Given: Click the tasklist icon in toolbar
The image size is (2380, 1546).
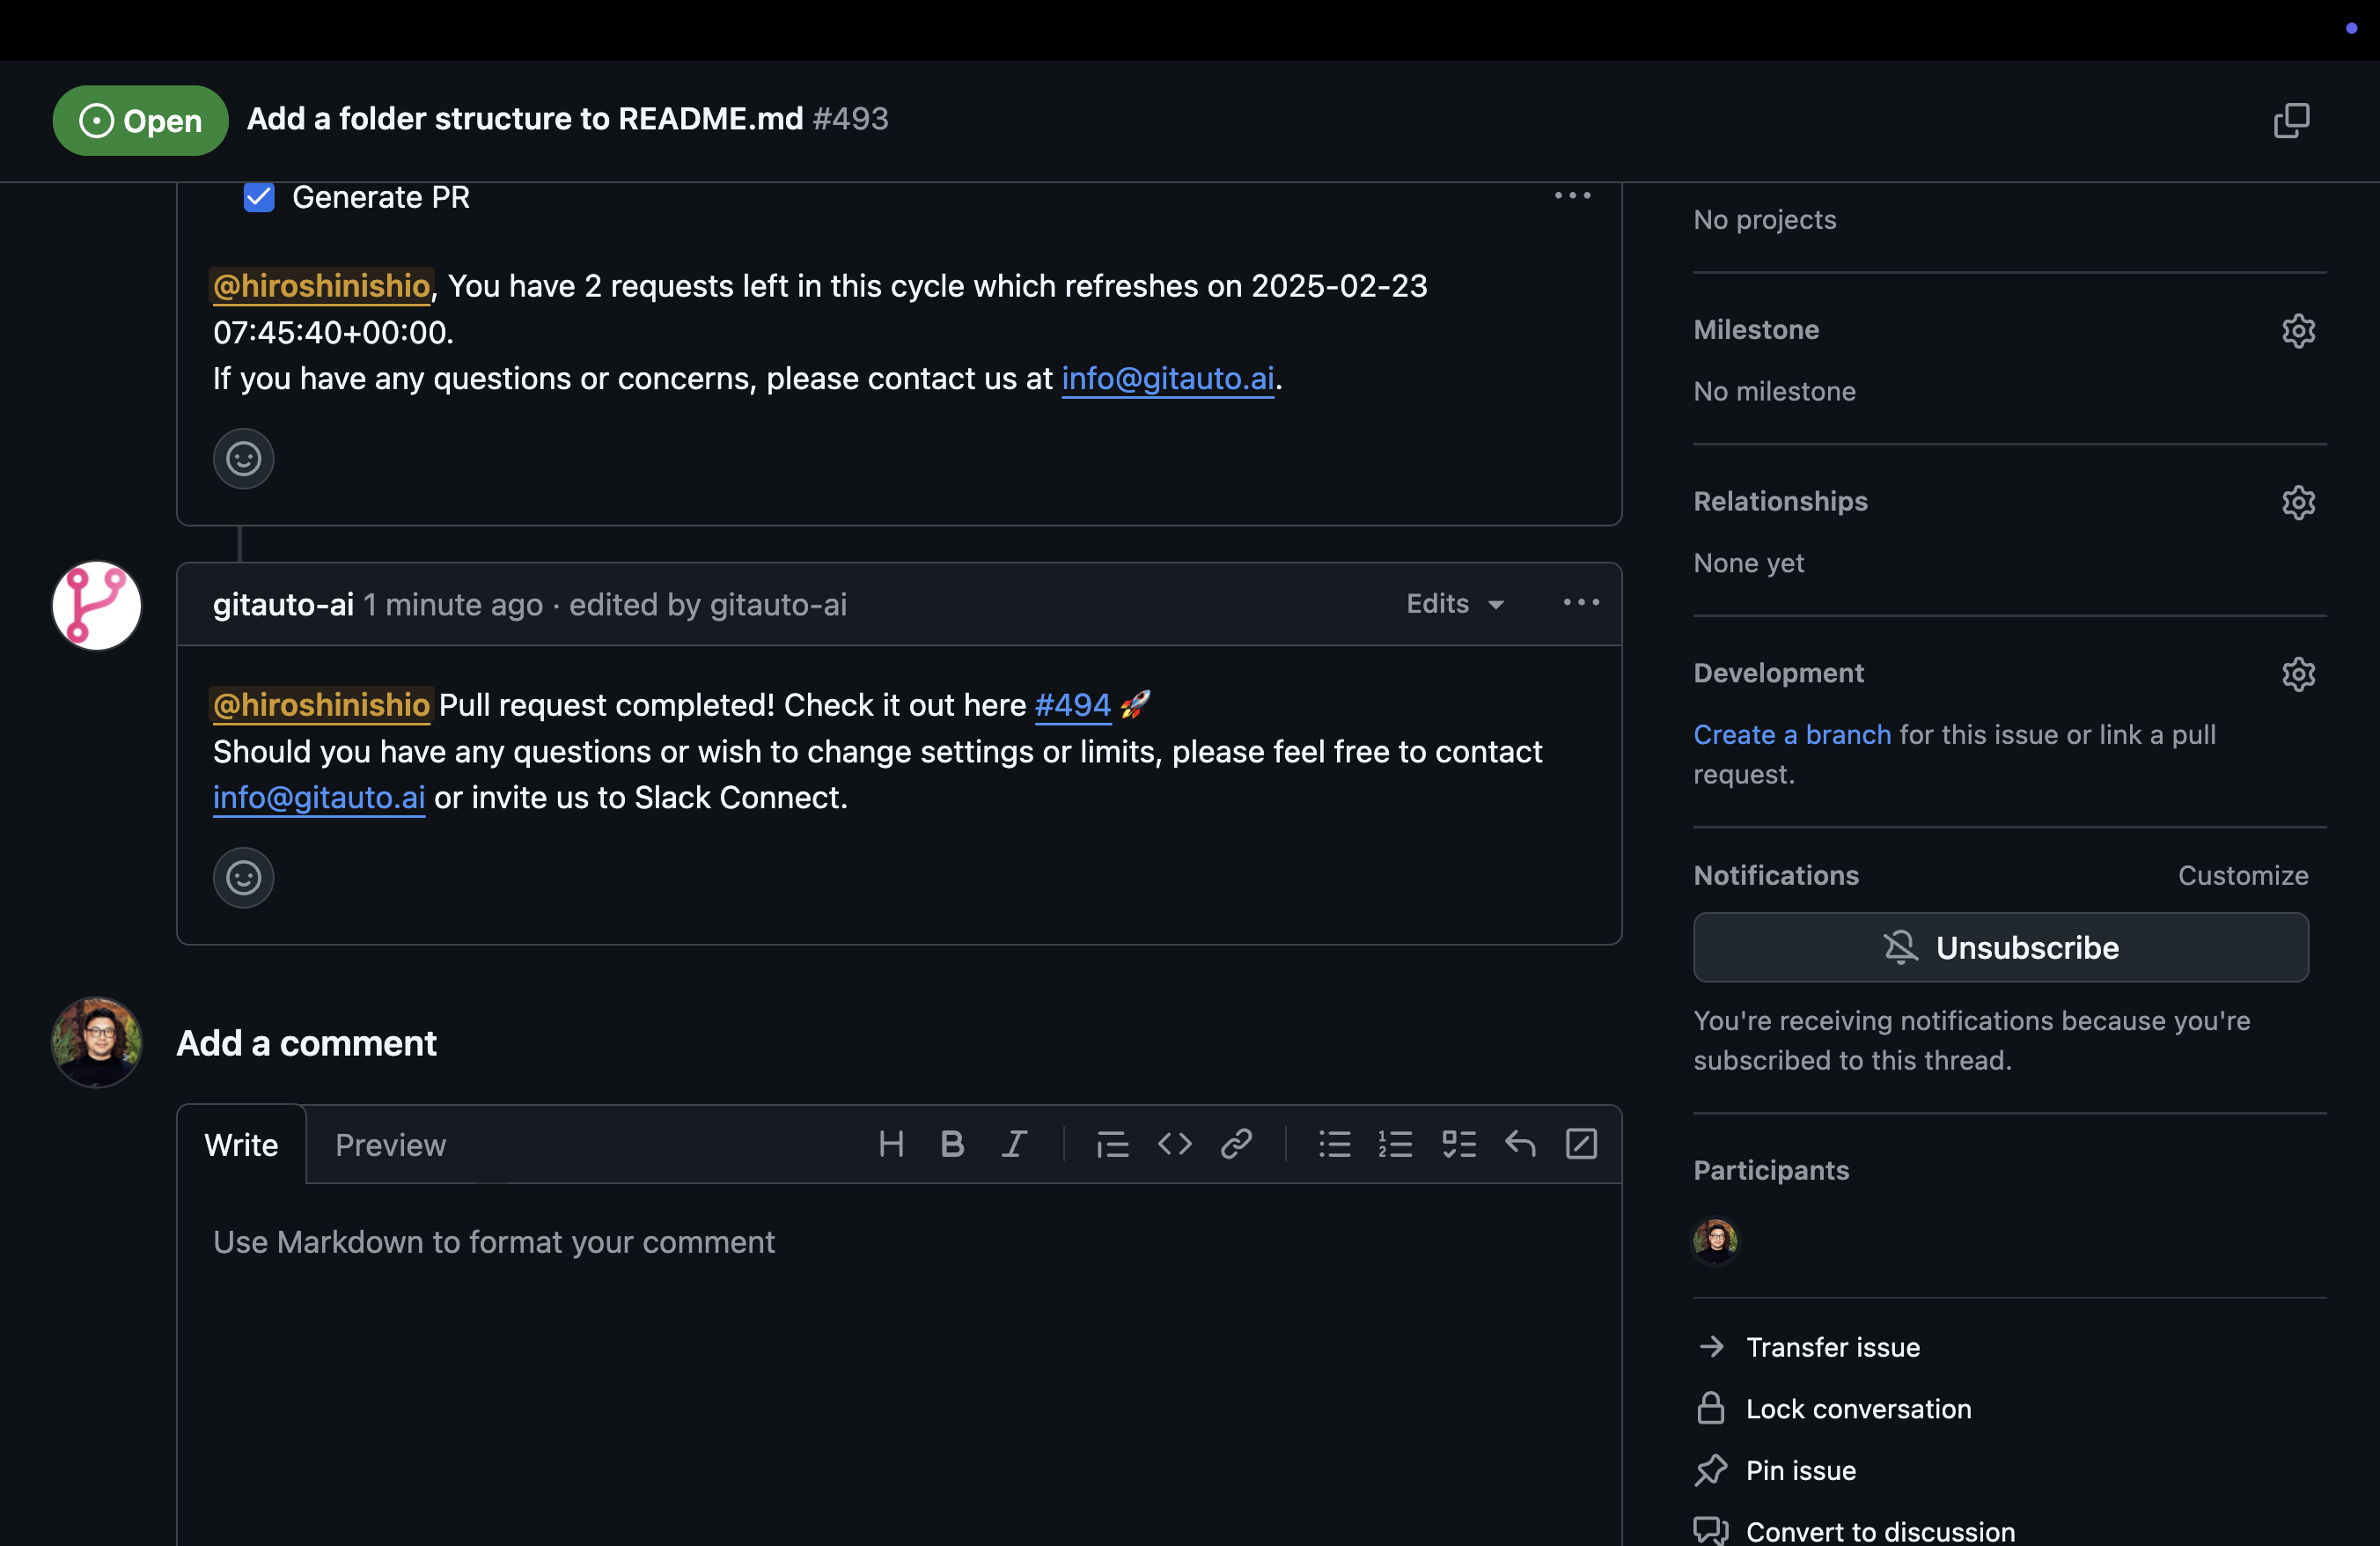Looking at the screenshot, I should click(1458, 1144).
